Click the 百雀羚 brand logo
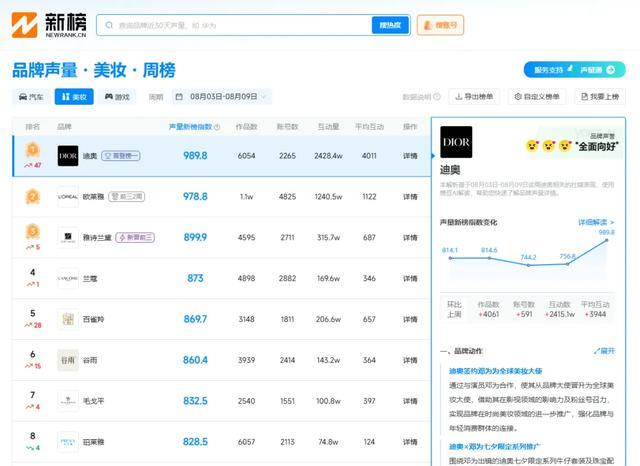The width and height of the screenshot is (640, 466). click(x=67, y=319)
